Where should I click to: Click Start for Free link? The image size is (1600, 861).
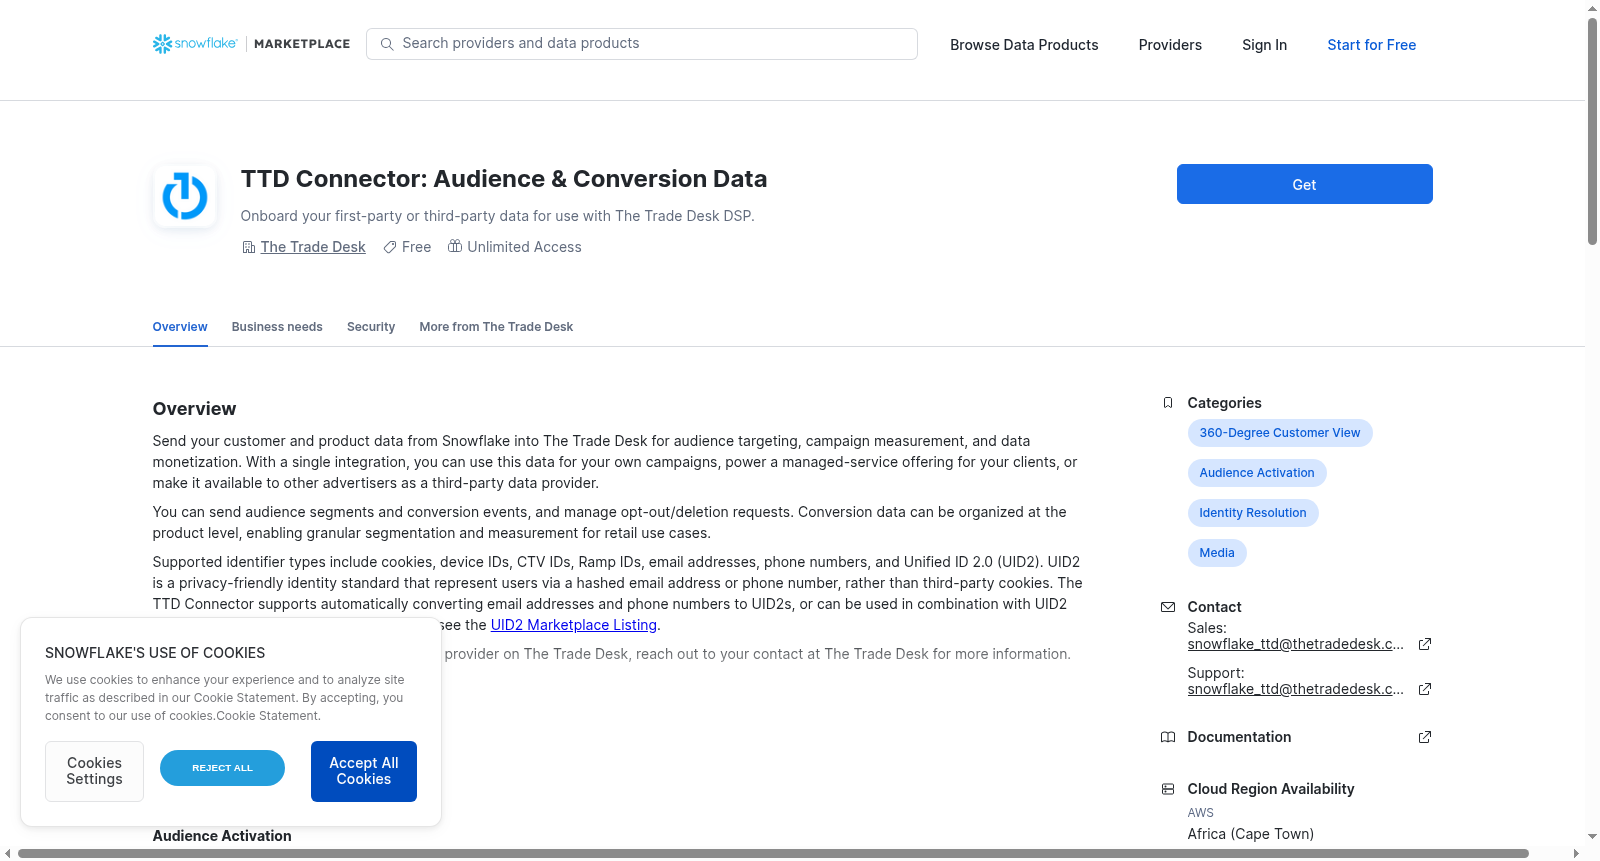(1371, 45)
